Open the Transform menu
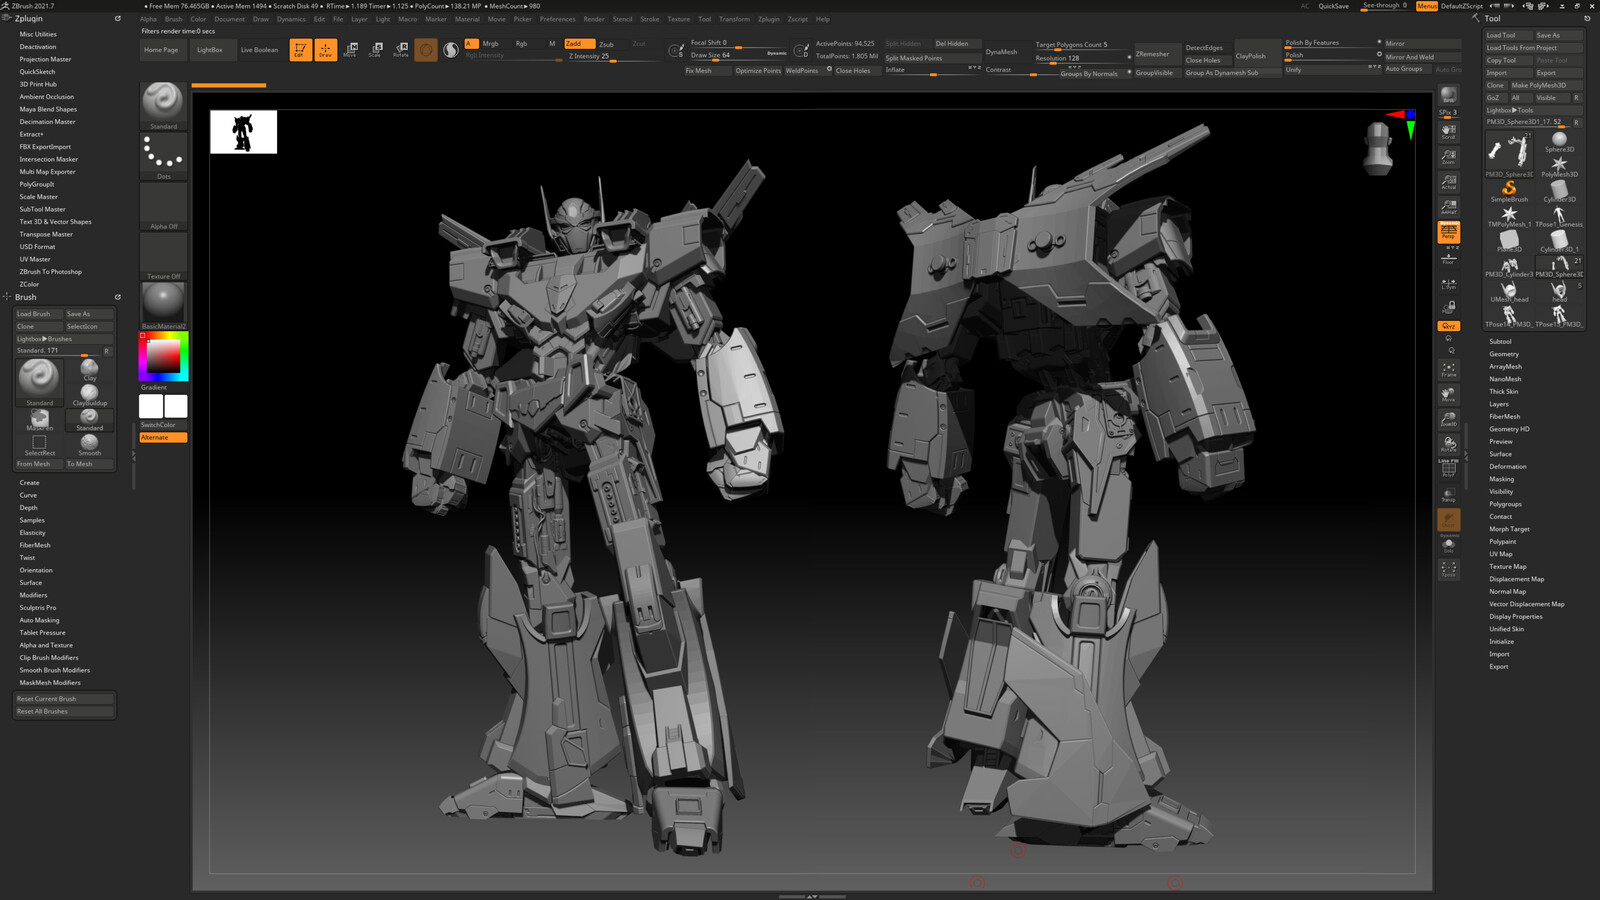Screen dimensions: 1600x900 (734, 19)
